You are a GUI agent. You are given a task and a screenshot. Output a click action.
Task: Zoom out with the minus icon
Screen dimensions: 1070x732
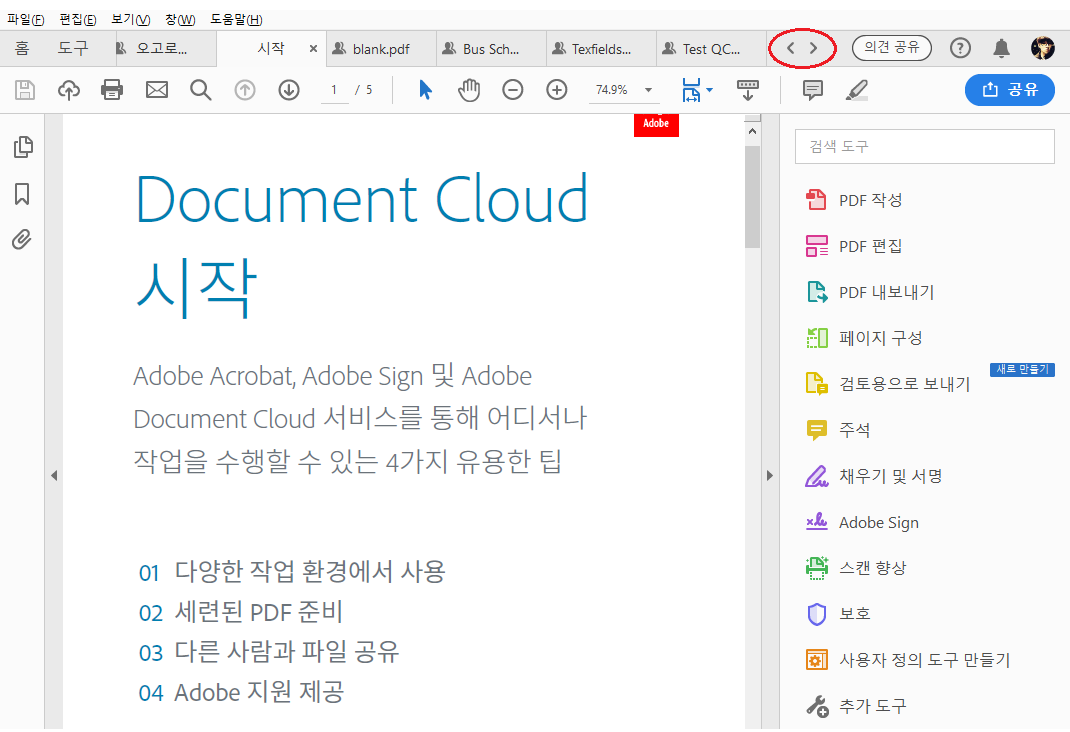pyautogui.click(x=512, y=89)
